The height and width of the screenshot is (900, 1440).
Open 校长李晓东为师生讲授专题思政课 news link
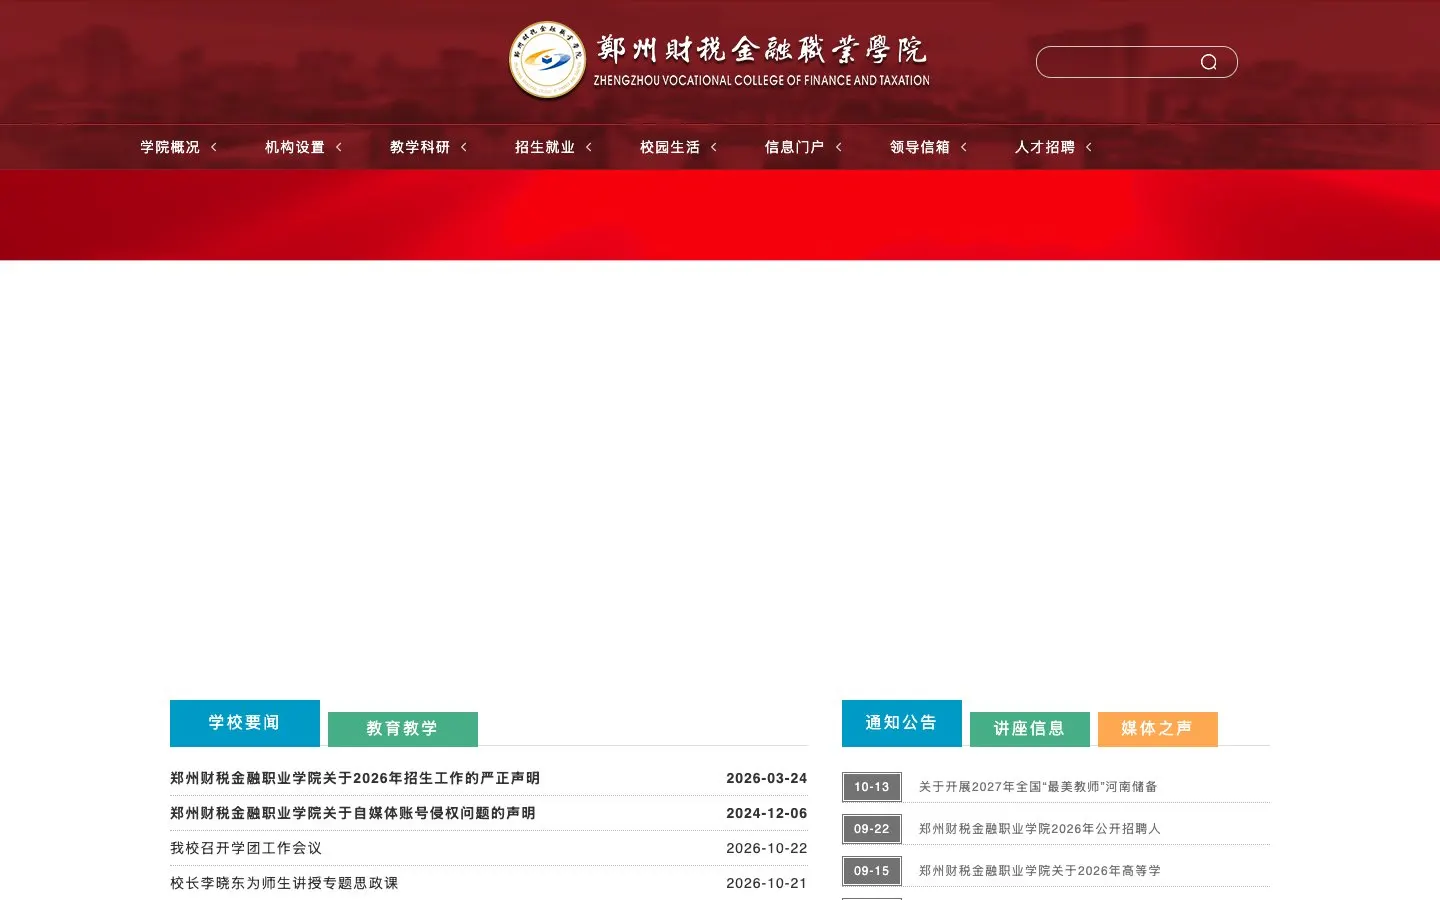(x=284, y=883)
